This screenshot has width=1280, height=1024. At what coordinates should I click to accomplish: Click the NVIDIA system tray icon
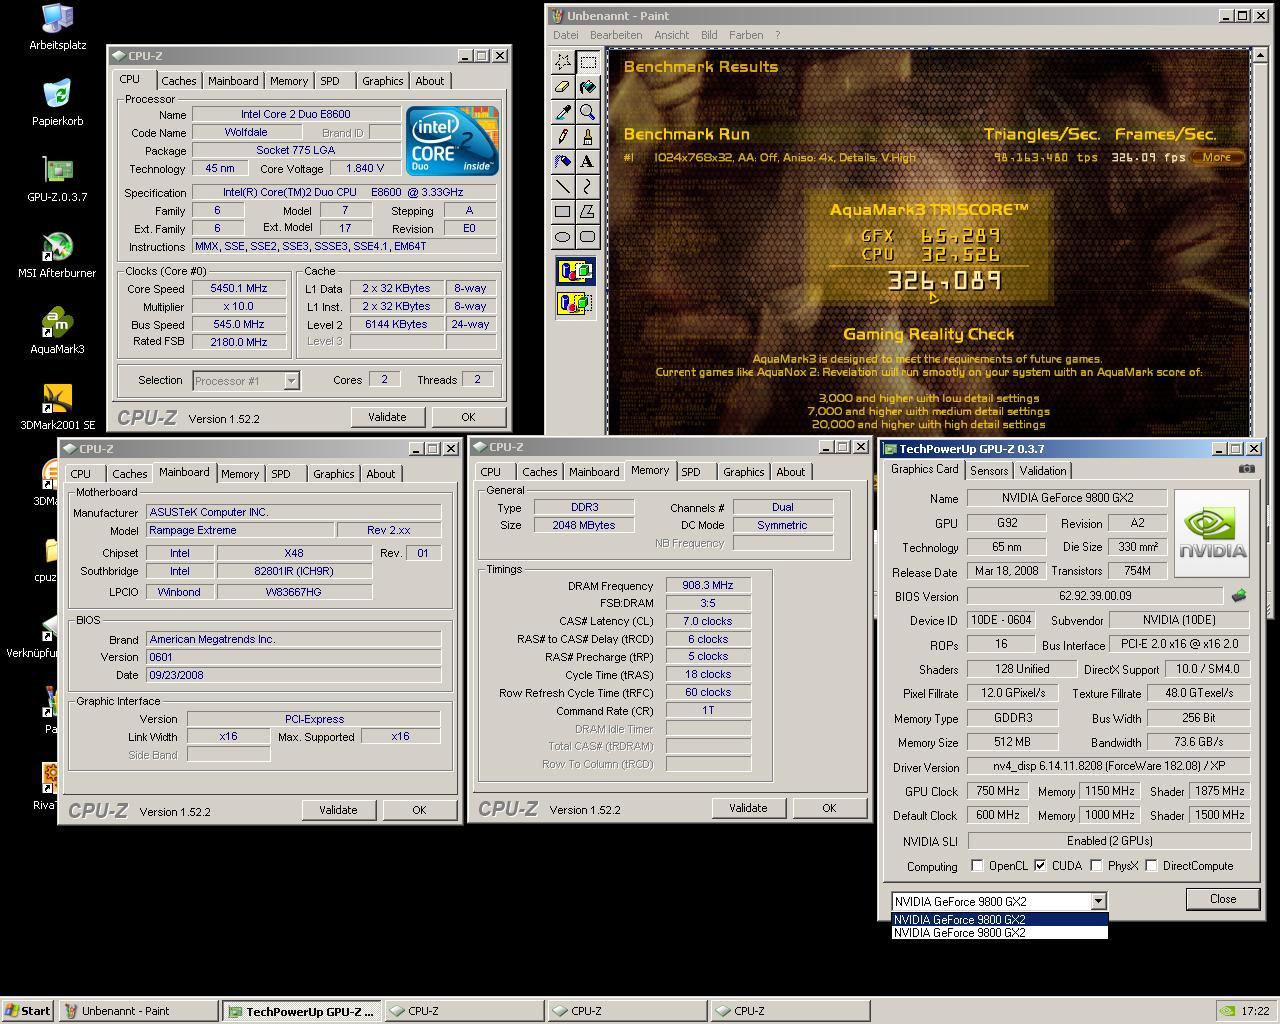[1227, 1011]
